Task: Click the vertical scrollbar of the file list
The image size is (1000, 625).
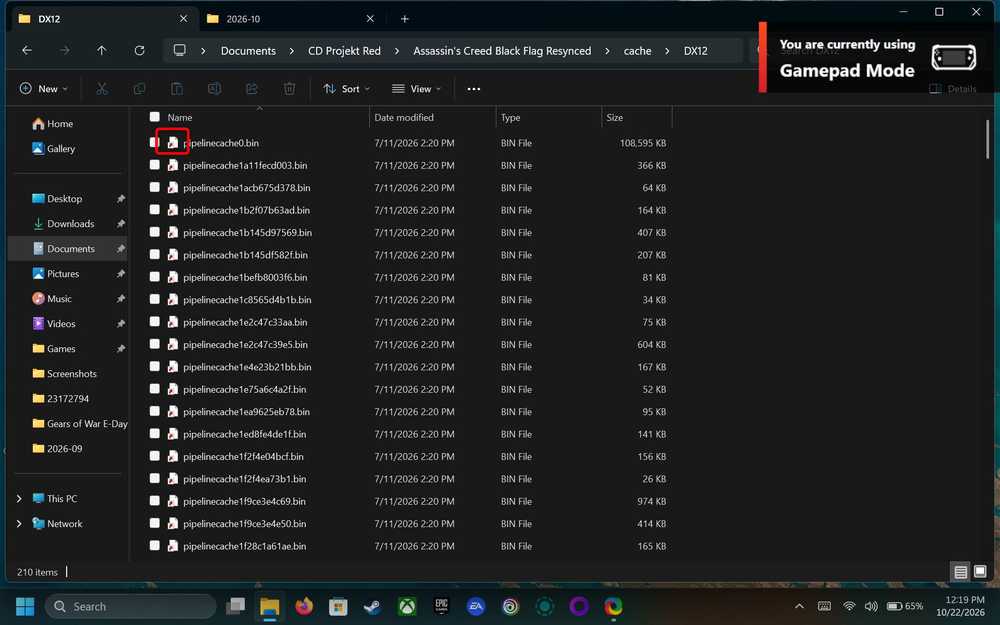Action: tap(988, 138)
